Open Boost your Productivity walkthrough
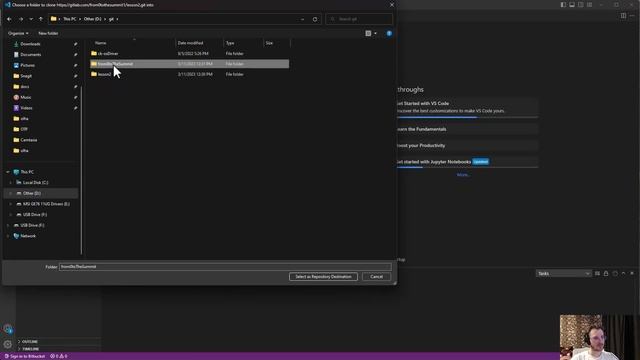This screenshot has height=360, width=640. tap(467, 145)
